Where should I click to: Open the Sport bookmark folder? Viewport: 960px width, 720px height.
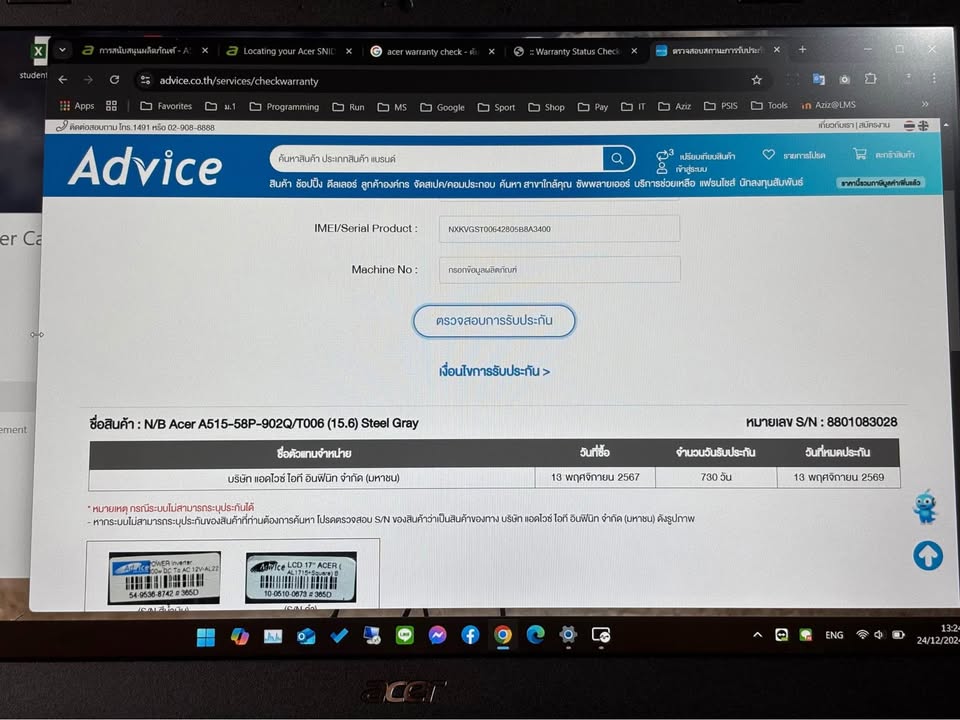click(x=496, y=107)
